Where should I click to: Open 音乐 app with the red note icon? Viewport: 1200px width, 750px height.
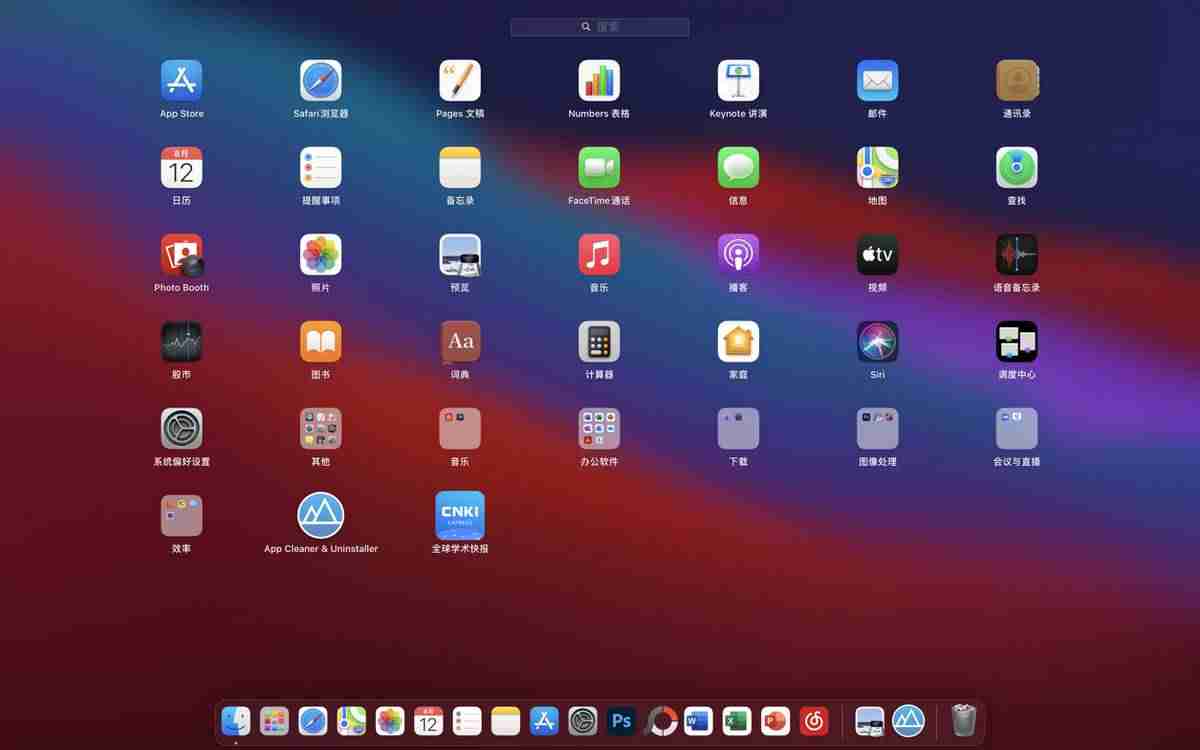599,255
